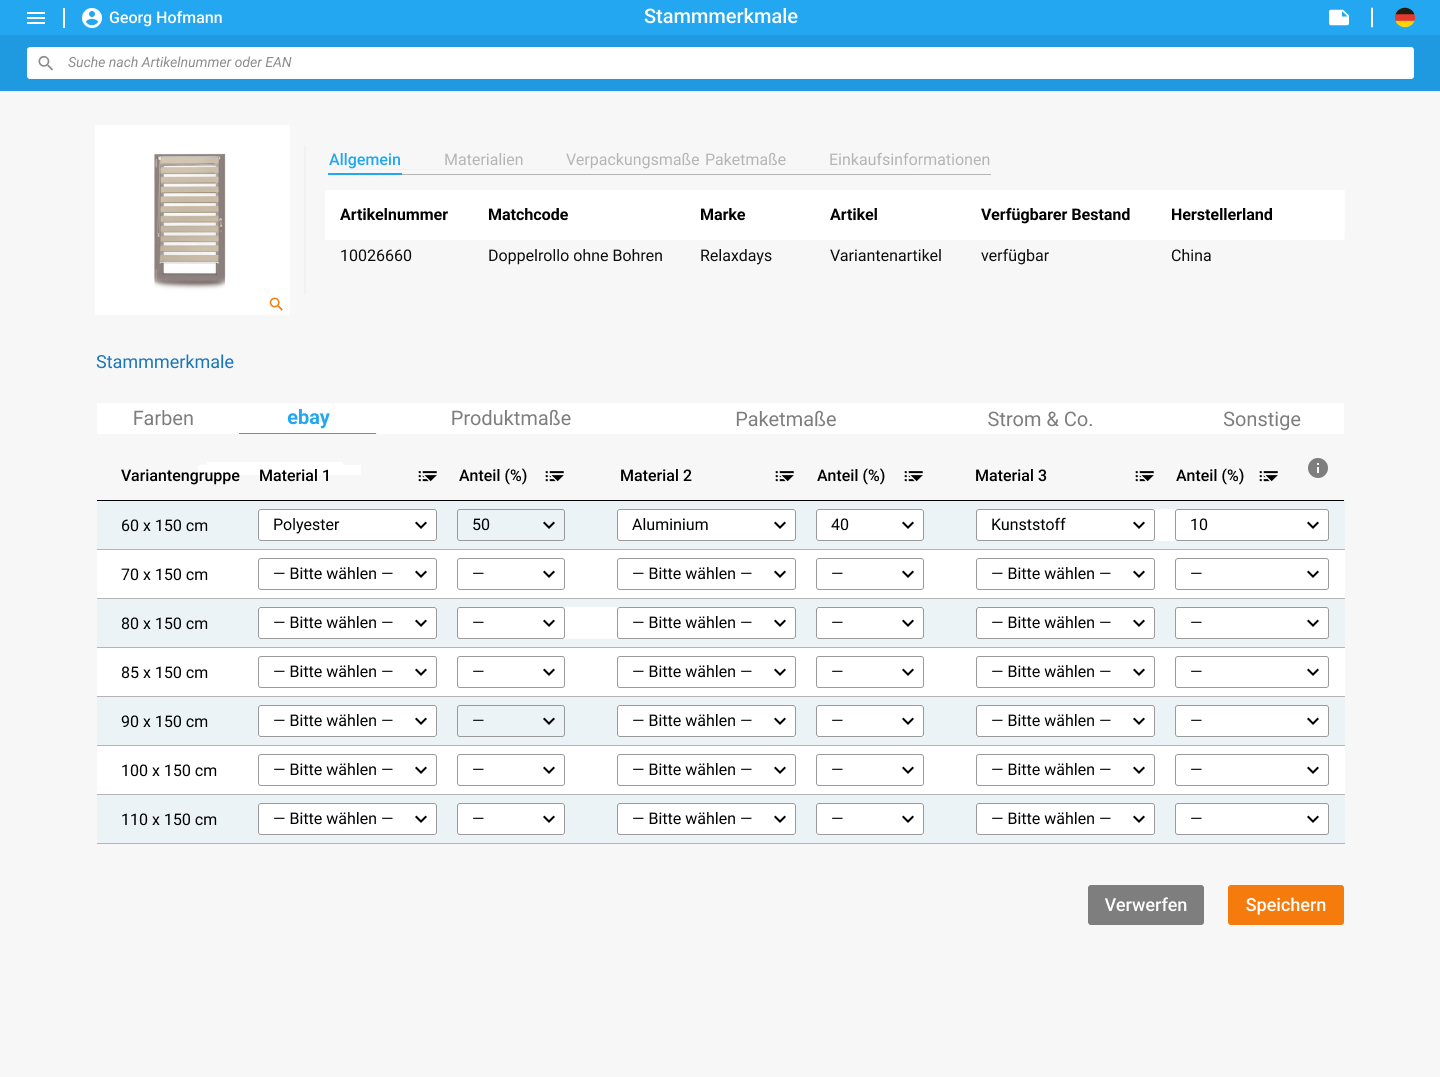Zoom product image with orange magnifier

point(276,304)
